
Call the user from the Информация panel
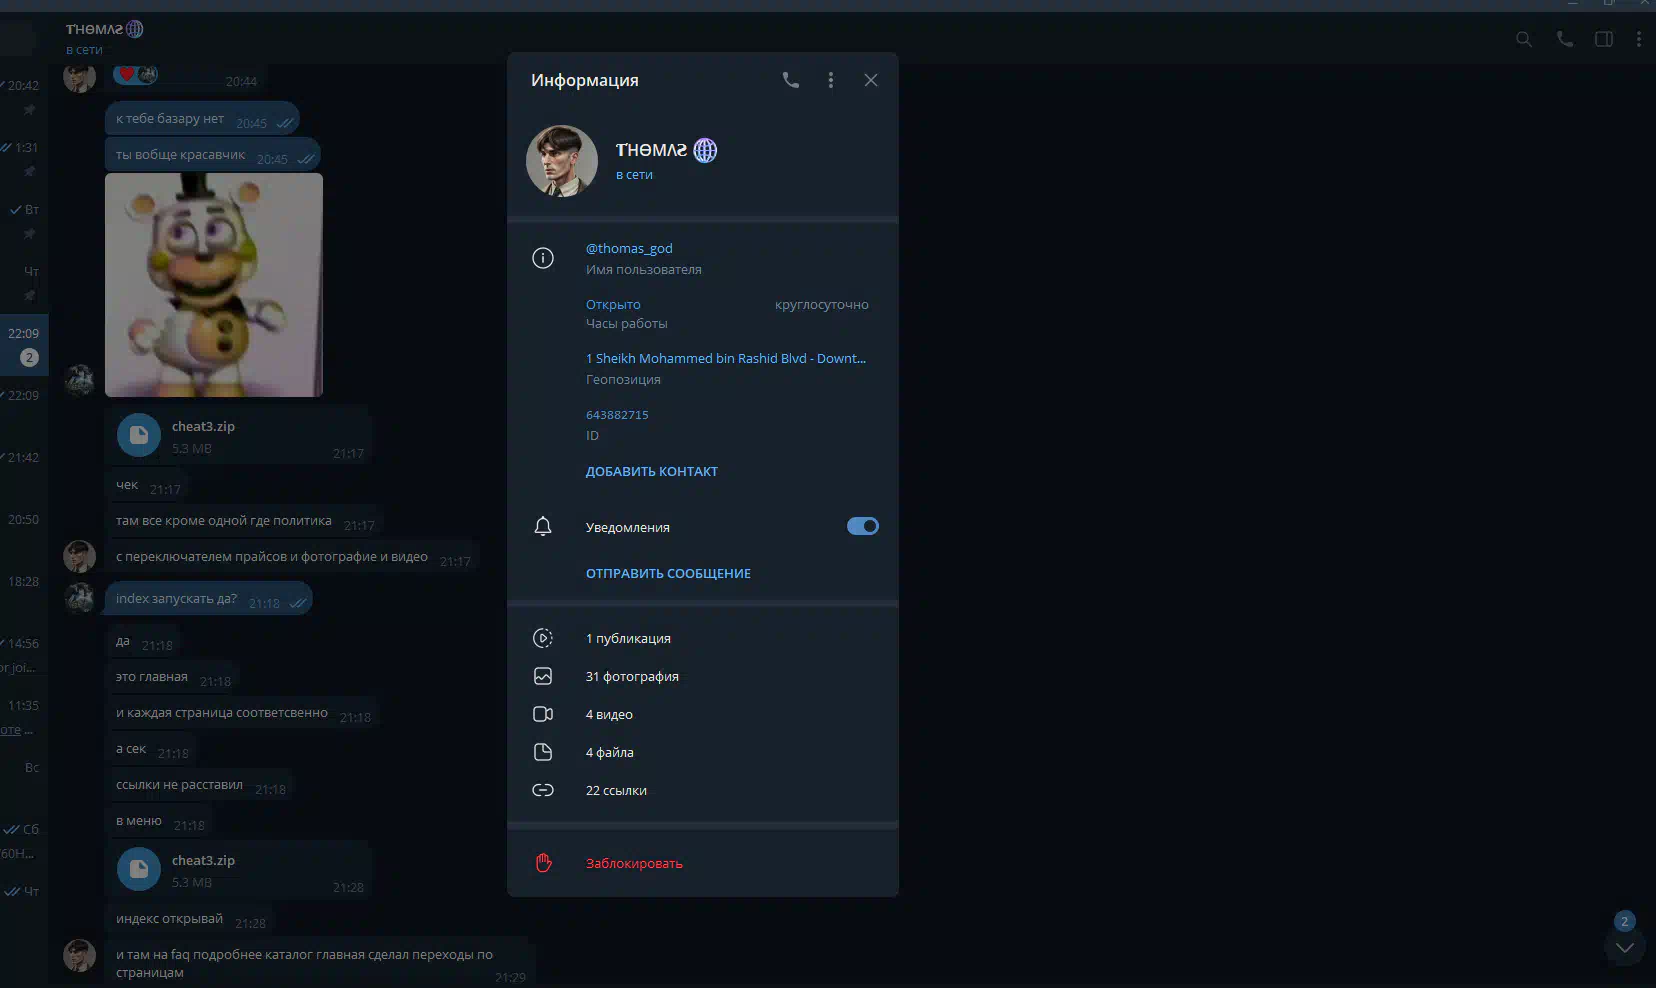tap(790, 80)
